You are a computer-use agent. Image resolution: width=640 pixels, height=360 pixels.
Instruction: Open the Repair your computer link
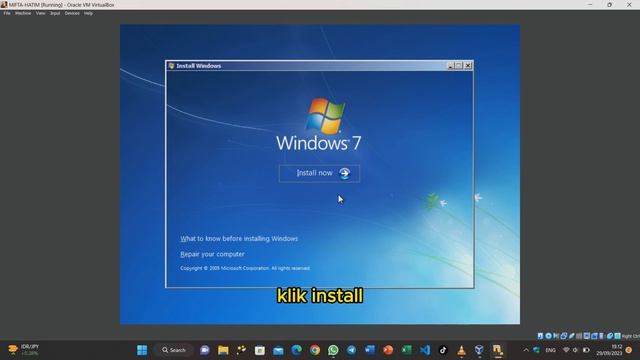(212, 254)
